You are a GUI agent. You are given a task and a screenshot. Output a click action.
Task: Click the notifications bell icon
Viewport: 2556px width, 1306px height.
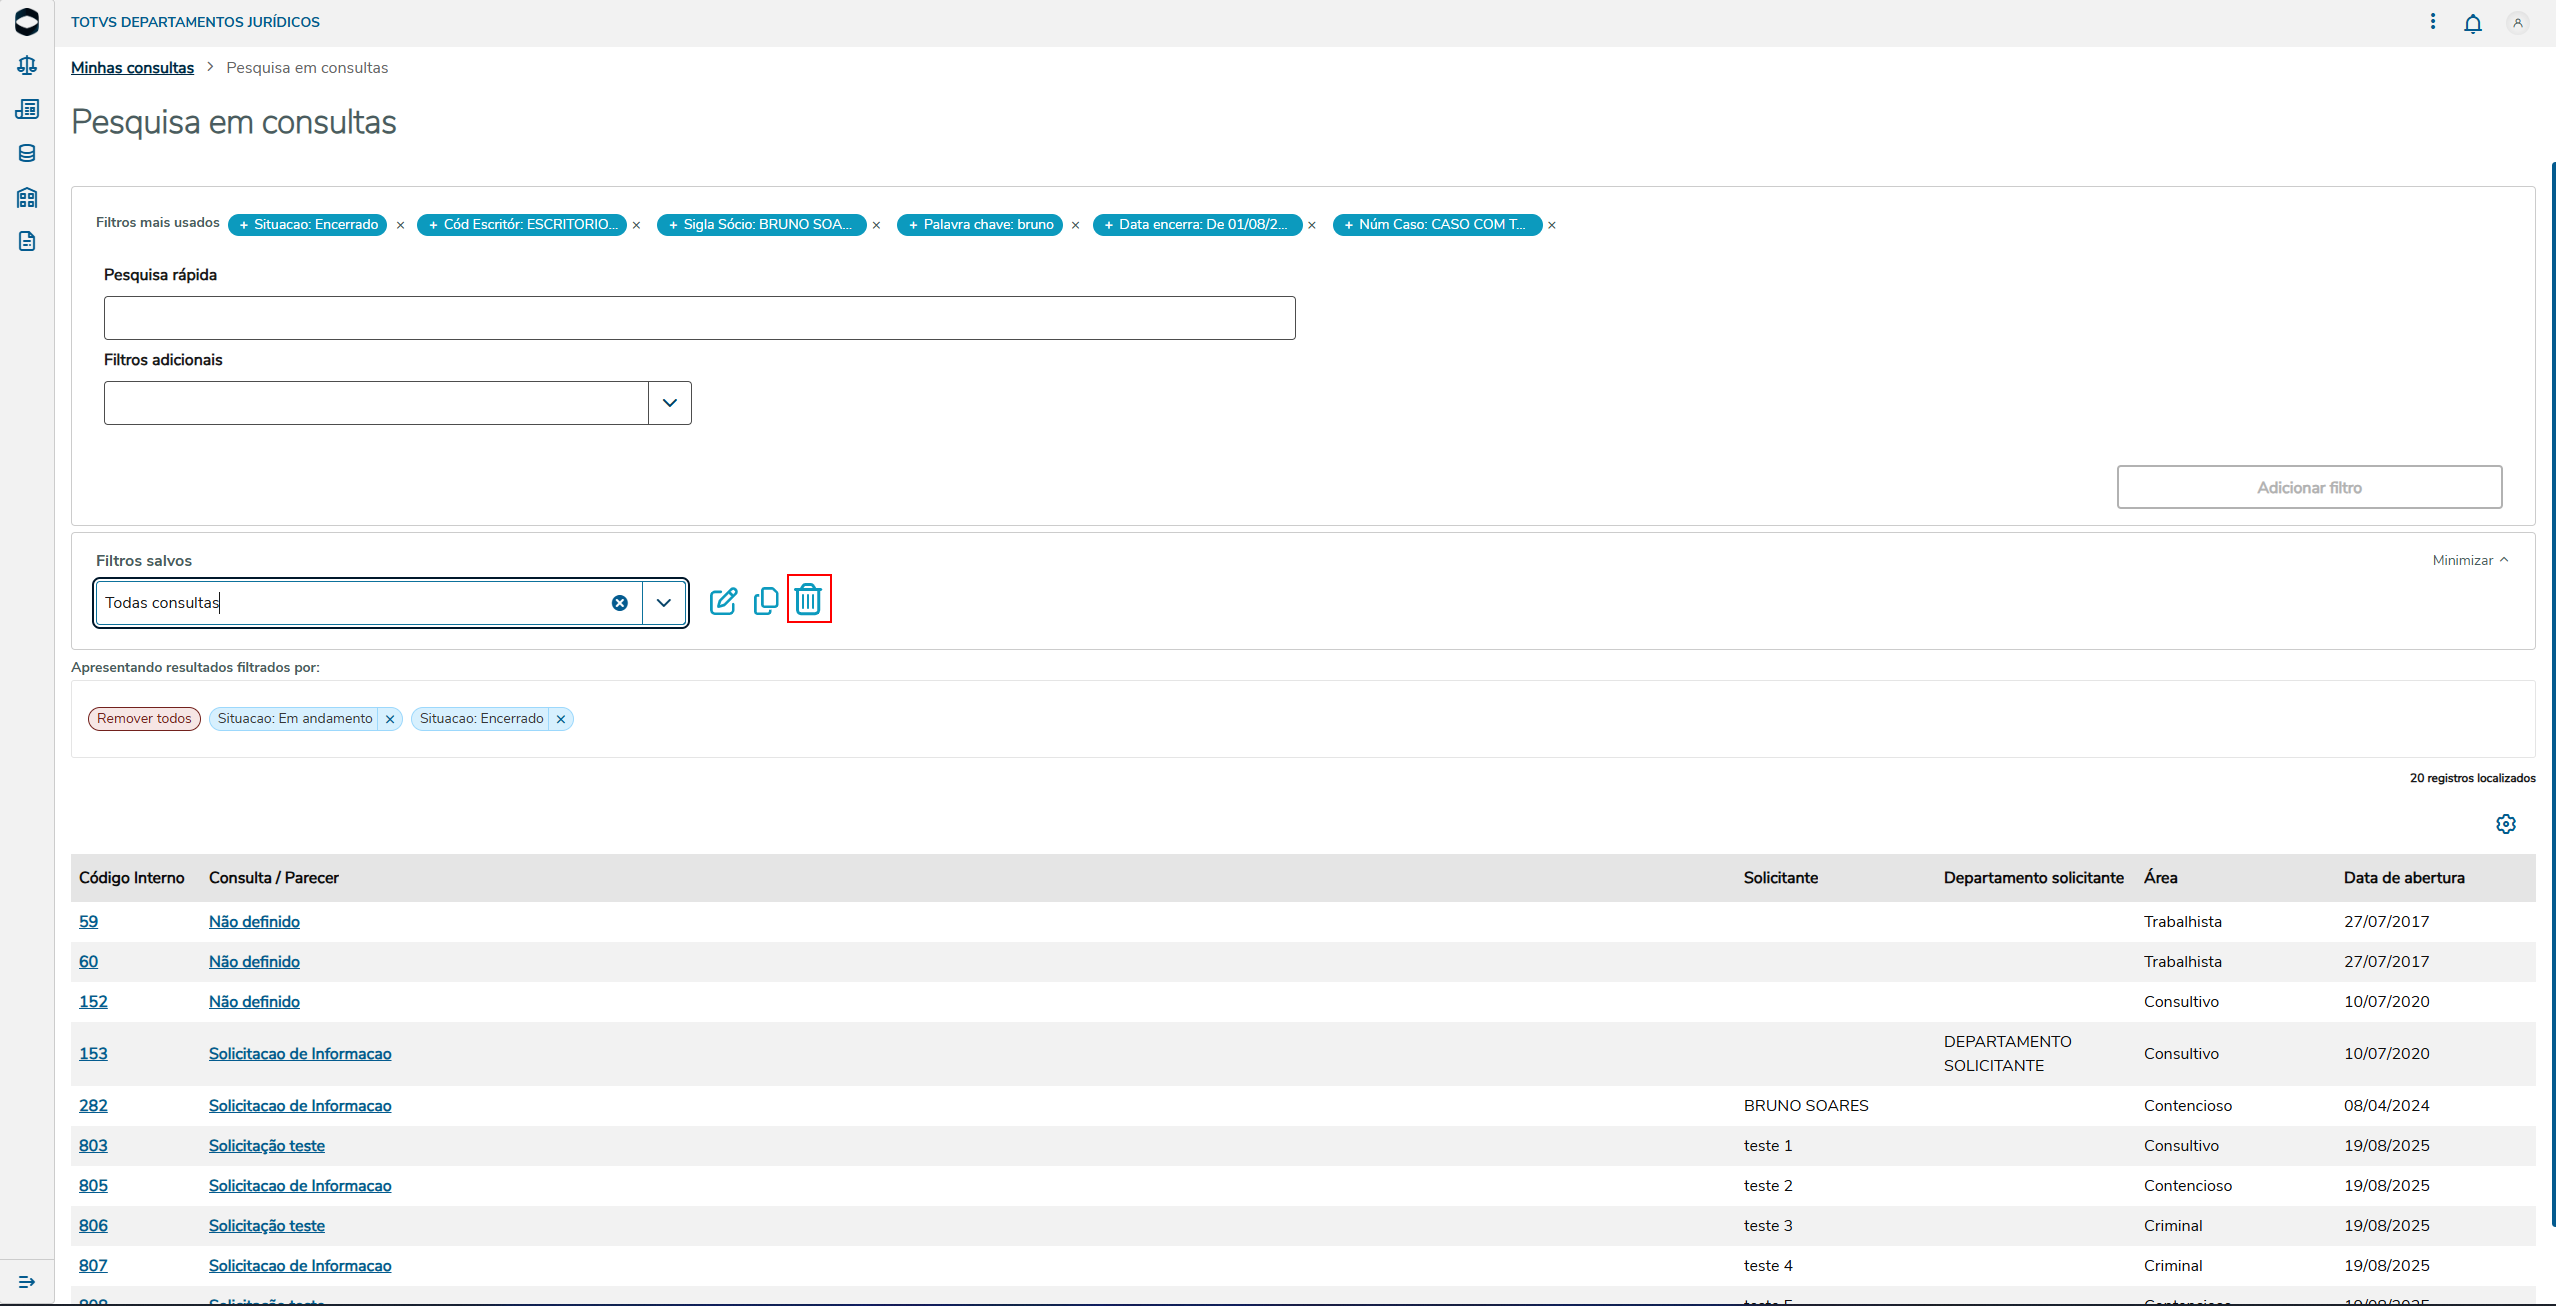click(x=2472, y=23)
